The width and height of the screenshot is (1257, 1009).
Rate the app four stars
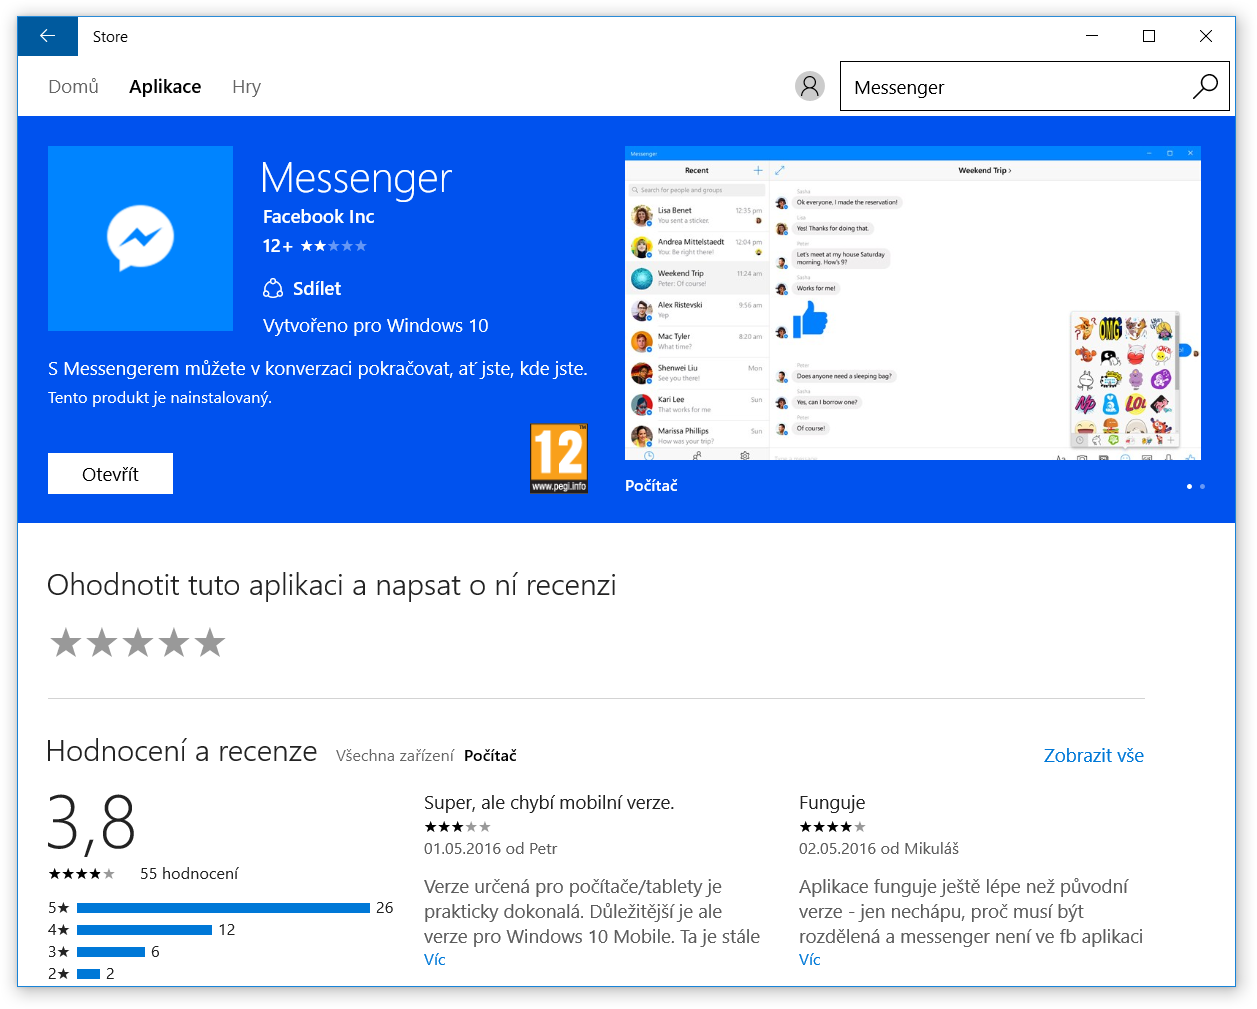coord(174,643)
